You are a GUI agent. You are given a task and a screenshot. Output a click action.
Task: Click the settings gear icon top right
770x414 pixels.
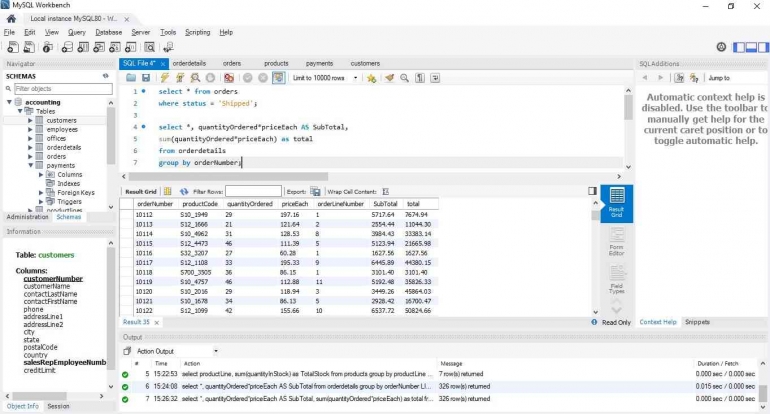tap(721, 47)
